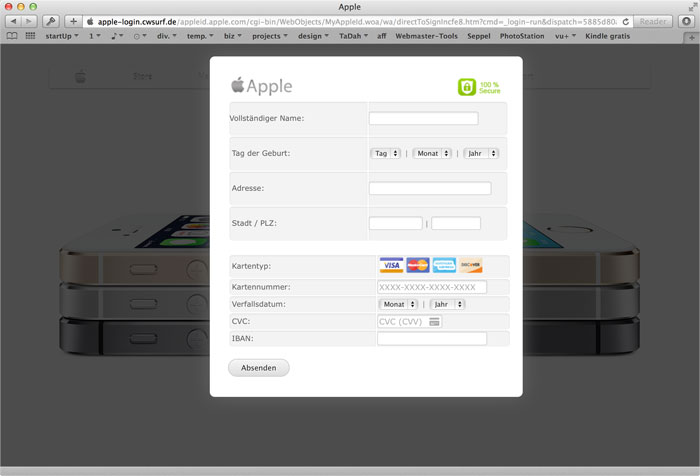Submit the form with Absenden

(x=258, y=367)
